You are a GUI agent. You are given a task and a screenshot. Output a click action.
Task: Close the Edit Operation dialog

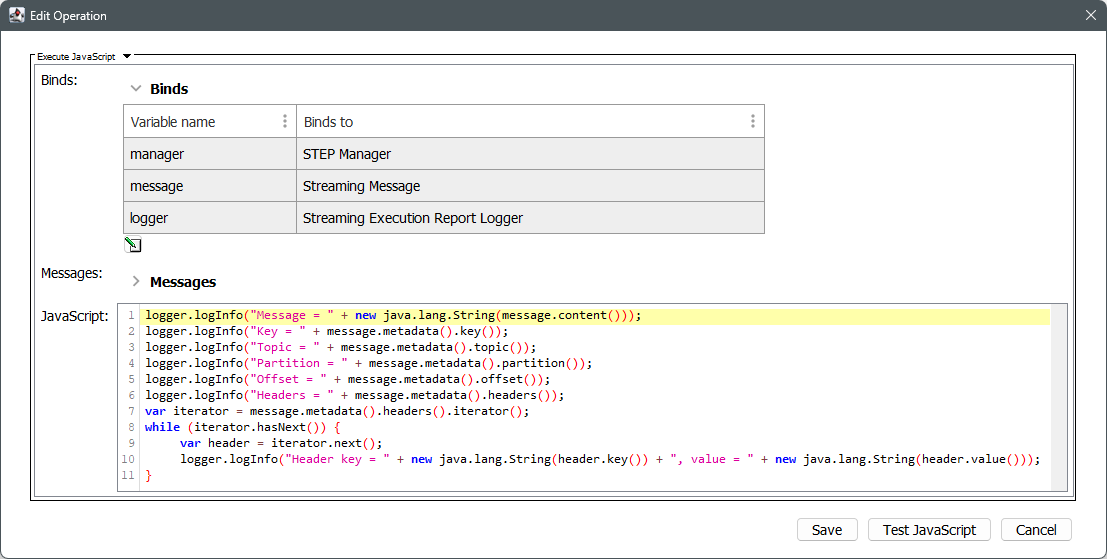(1090, 15)
